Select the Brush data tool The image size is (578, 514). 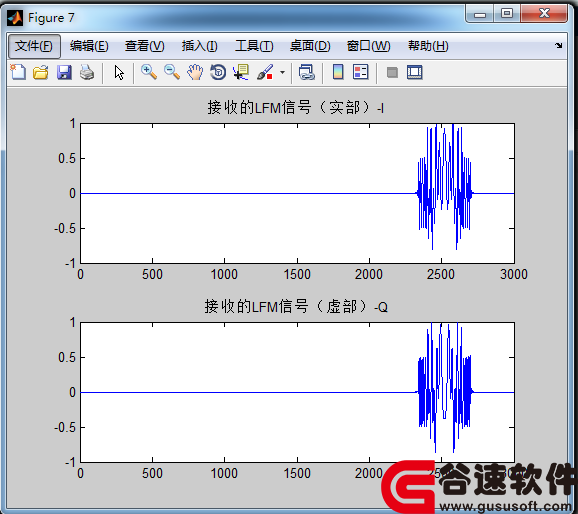point(265,72)
